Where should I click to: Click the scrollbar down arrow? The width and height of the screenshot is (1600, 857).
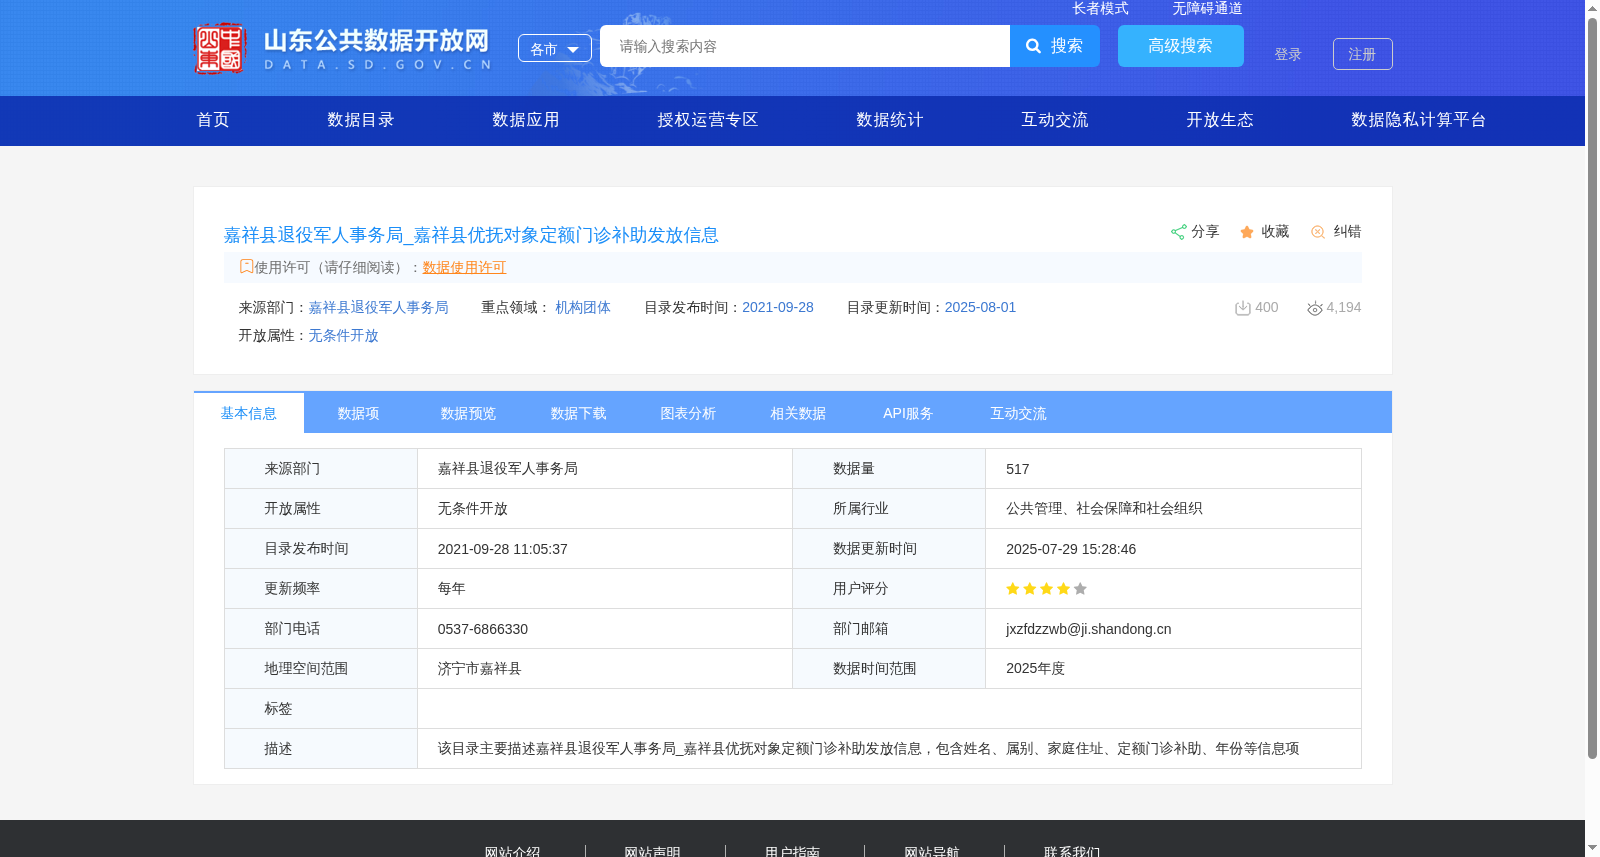[x=1593, y=848]
